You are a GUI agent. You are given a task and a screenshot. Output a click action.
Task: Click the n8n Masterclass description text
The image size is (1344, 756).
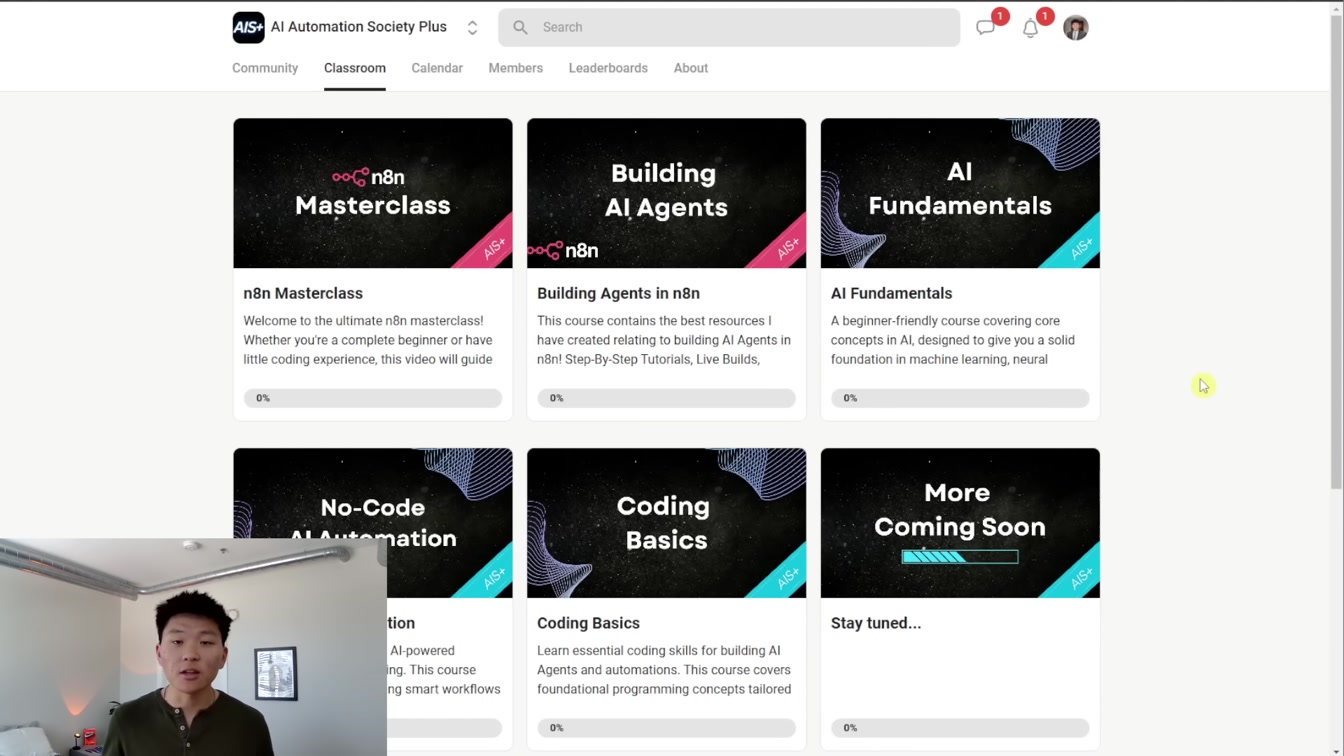point(368,340)
